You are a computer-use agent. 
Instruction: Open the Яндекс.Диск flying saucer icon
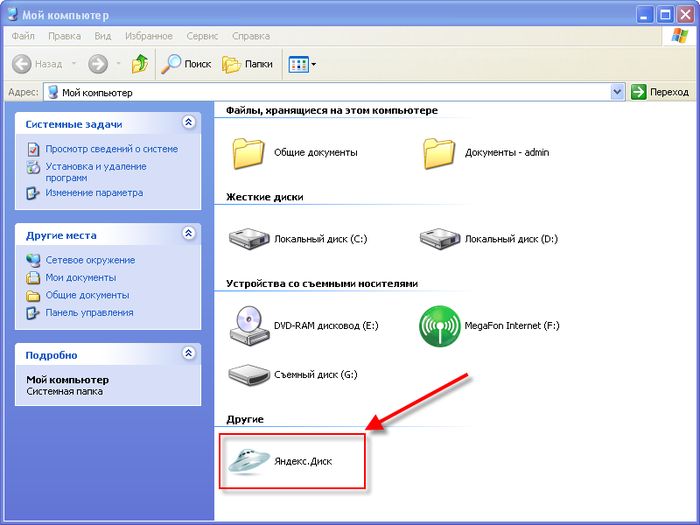tap(248, 462)
